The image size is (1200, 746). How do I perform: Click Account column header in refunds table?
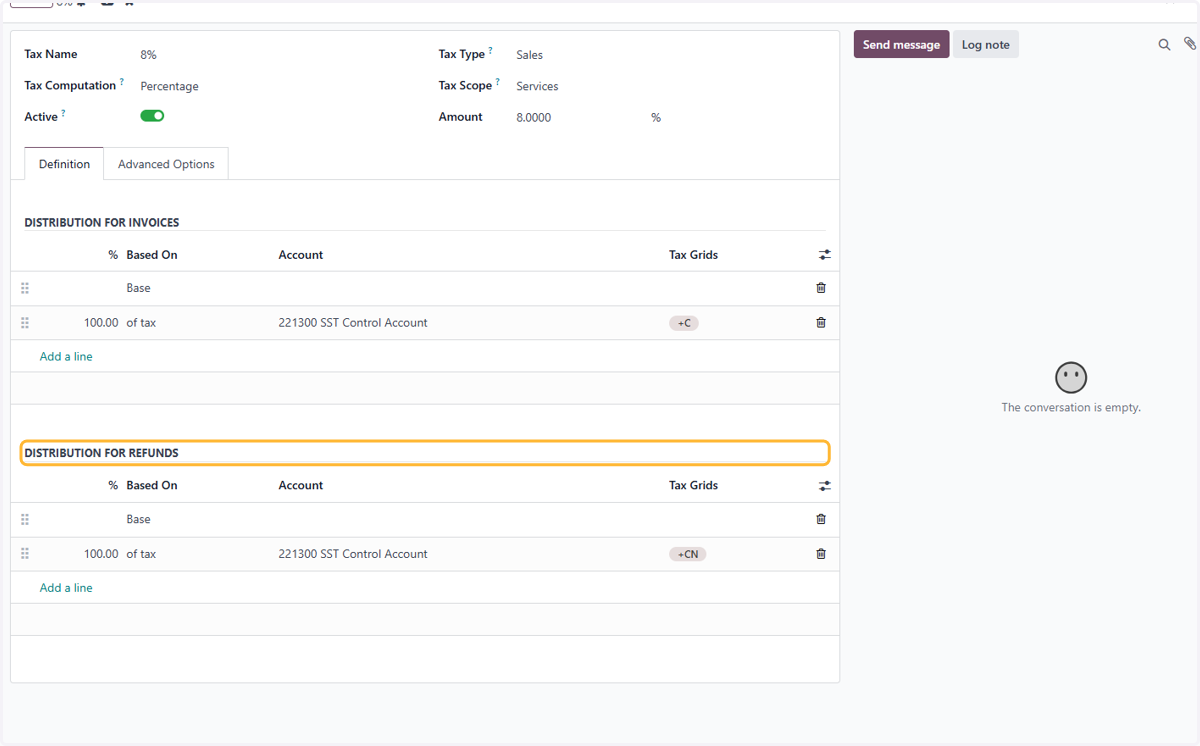pyautogui.click(x=301, y=485)
